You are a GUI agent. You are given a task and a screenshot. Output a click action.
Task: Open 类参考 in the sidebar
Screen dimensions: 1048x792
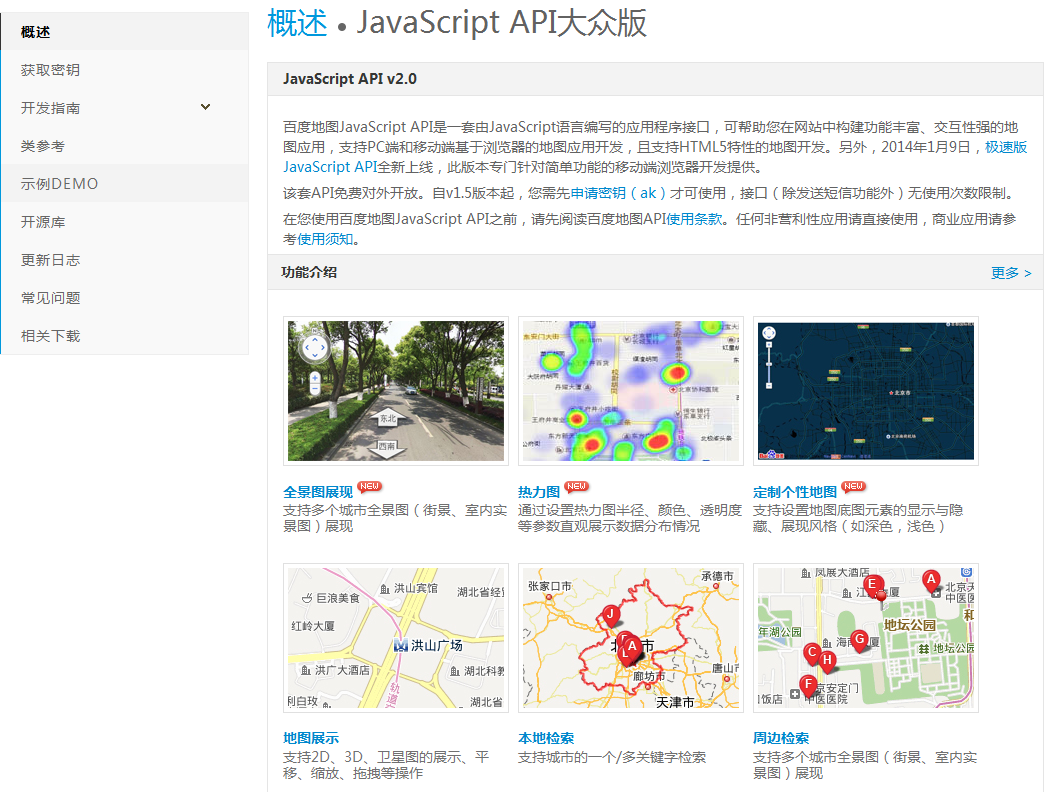pyautogui.click(x=125, y=146)
